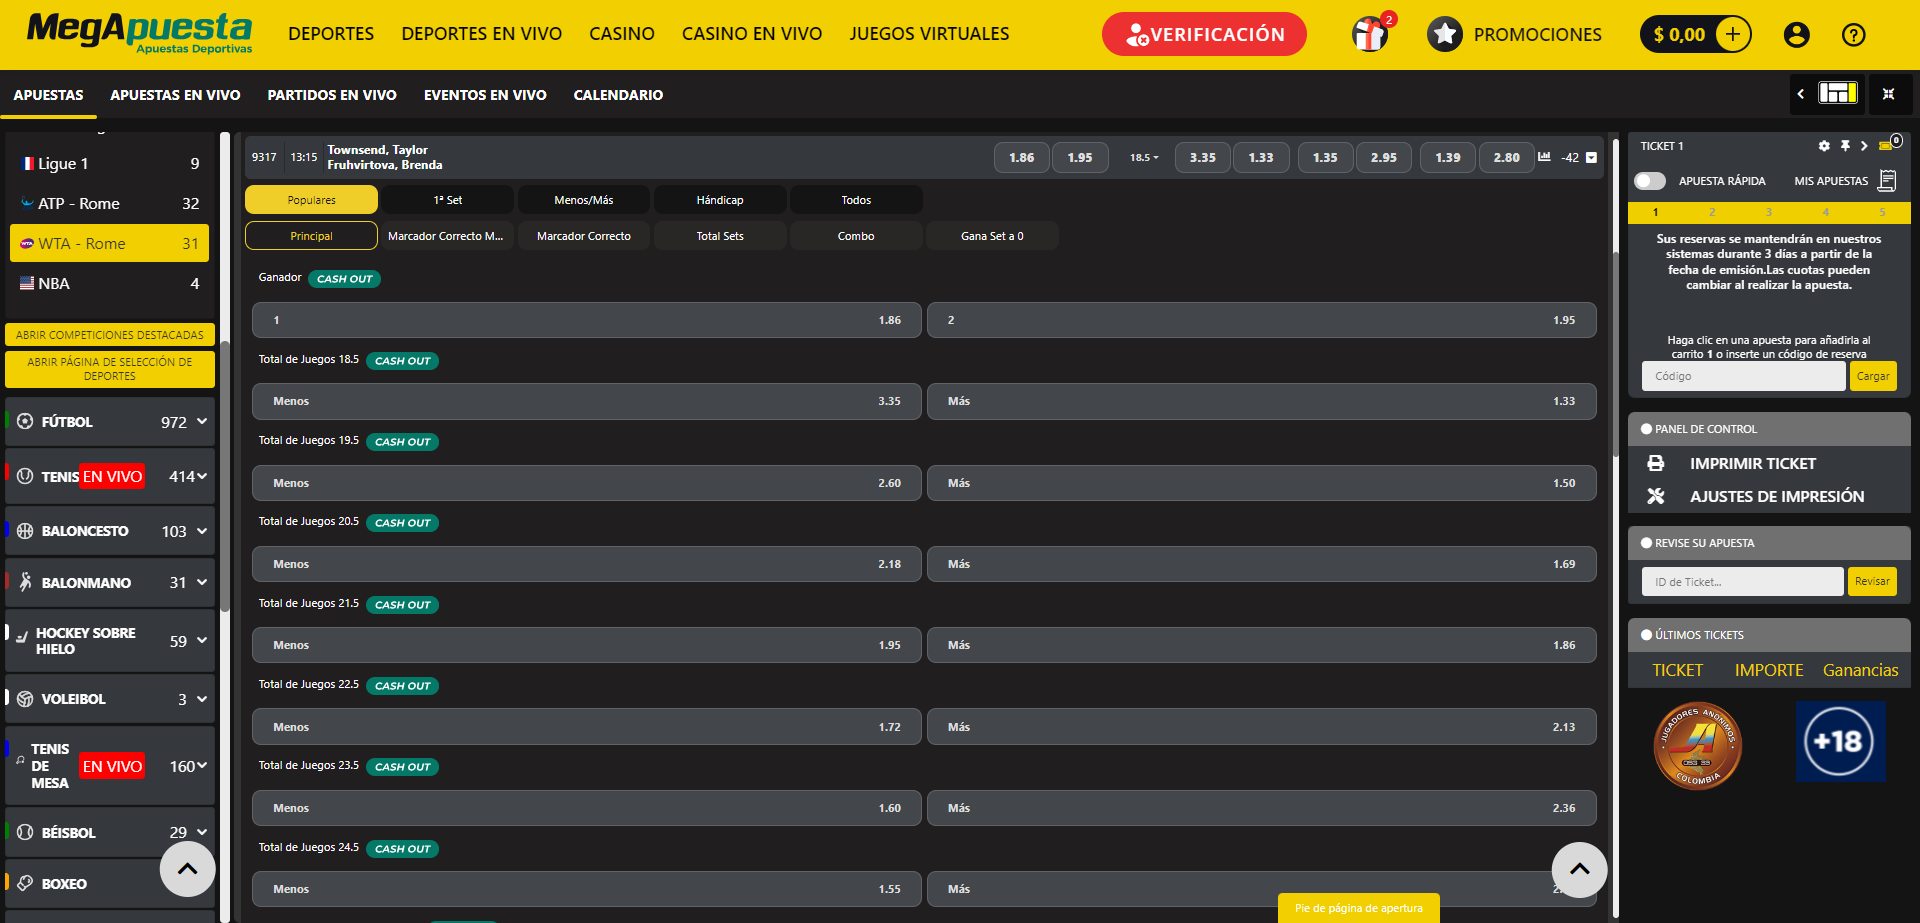Click the star icon next to Promociones
The height and width of the screenshot is (923, 1920).
[x=1444, y=35]
